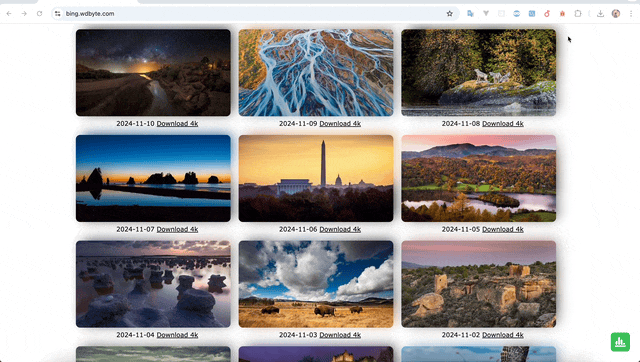640x362 pixels.
Task: Open the browser downloads icon
Action: click(x=600, y=13)
